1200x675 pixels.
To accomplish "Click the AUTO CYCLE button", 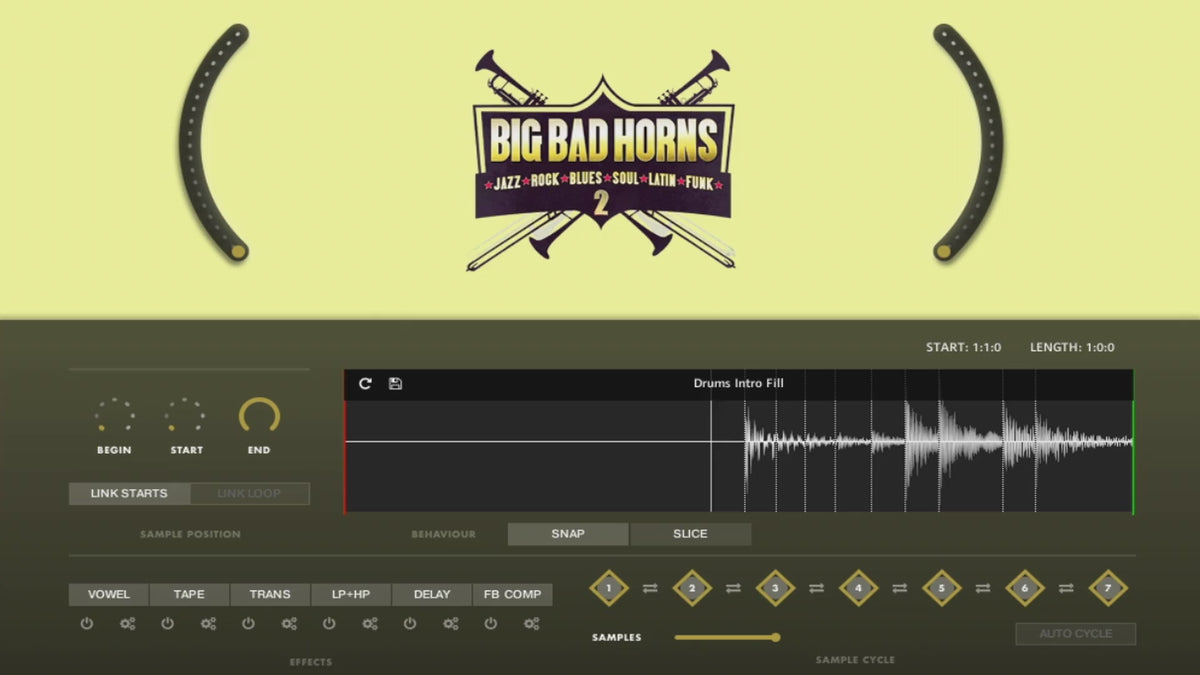I will click(1075, 634).
